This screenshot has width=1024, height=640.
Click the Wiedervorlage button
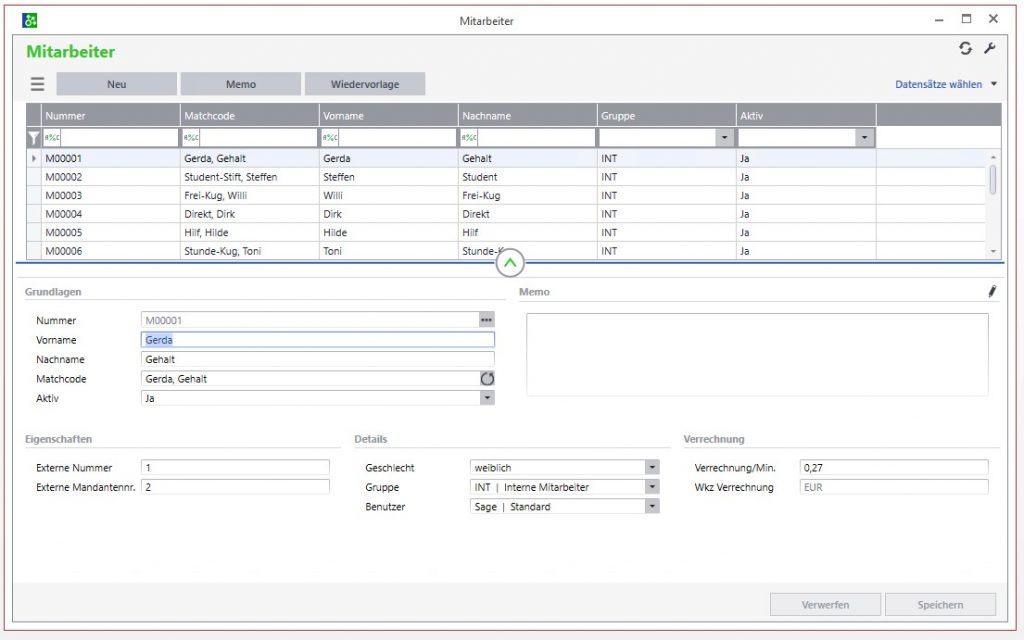coord(365,84)
